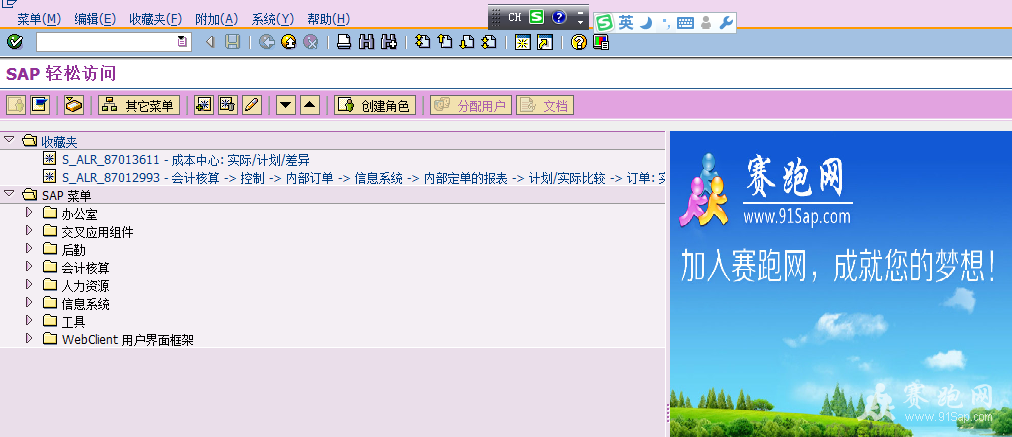Click the green Enter checkmark icon
Viewport: 1012px width, 437px height.
click(15, 43)
